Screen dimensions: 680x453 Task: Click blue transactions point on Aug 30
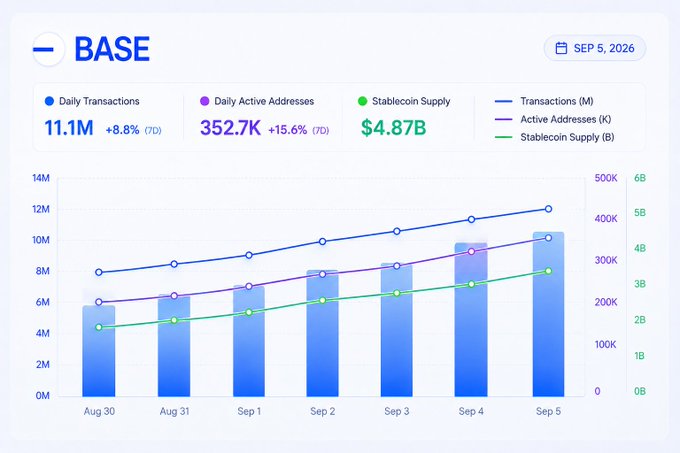pos(99,272)
